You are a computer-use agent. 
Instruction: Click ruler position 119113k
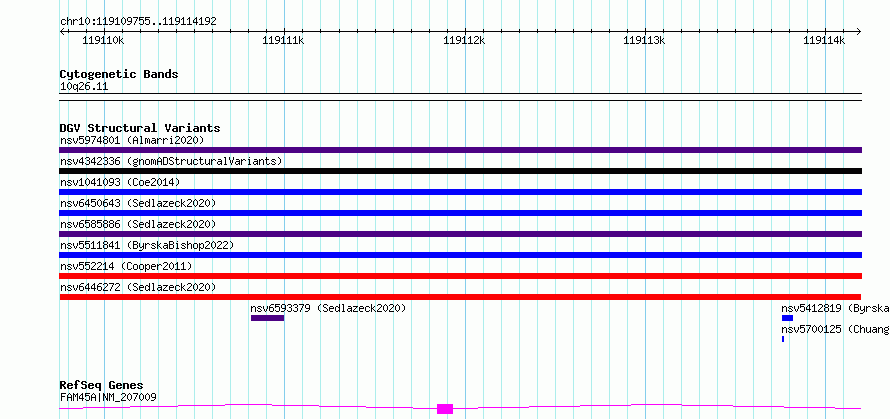(645, 40)
